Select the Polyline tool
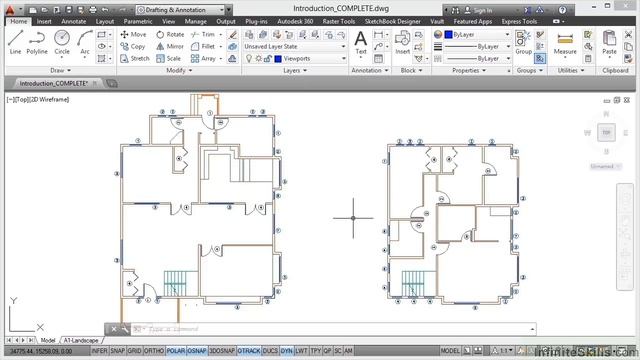 tap(37, 42)
